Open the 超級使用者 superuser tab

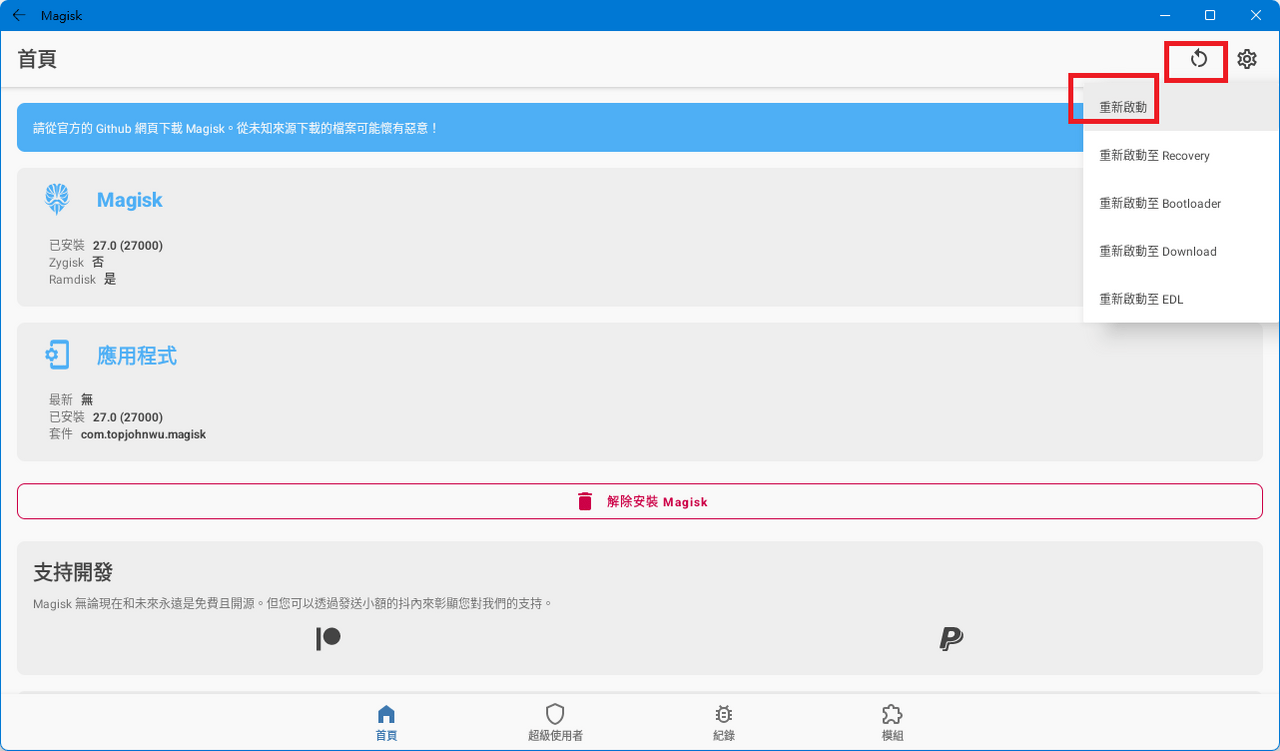[x=555, y=723]
